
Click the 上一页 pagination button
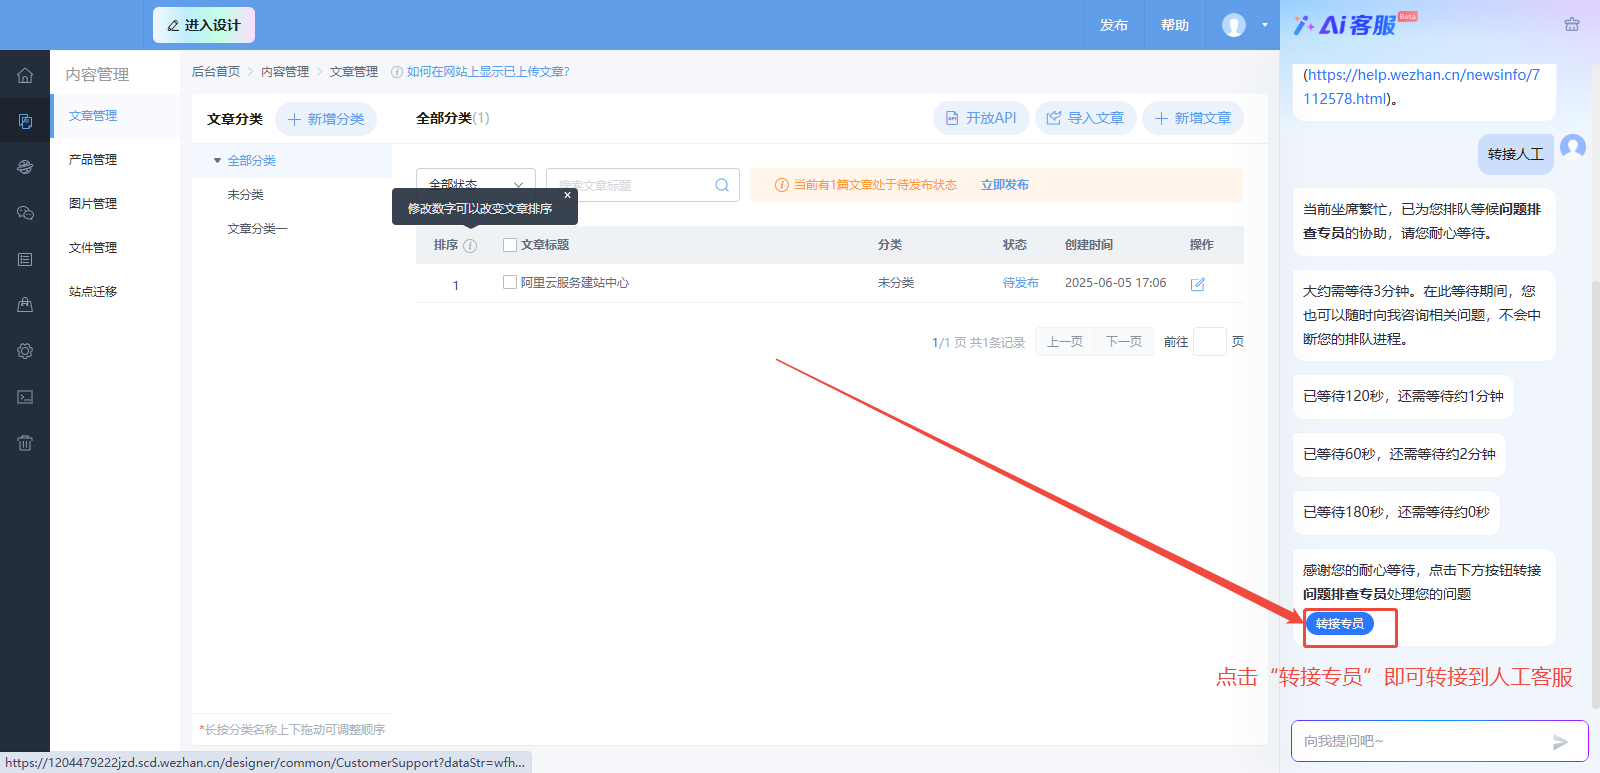click(1065, 342)
